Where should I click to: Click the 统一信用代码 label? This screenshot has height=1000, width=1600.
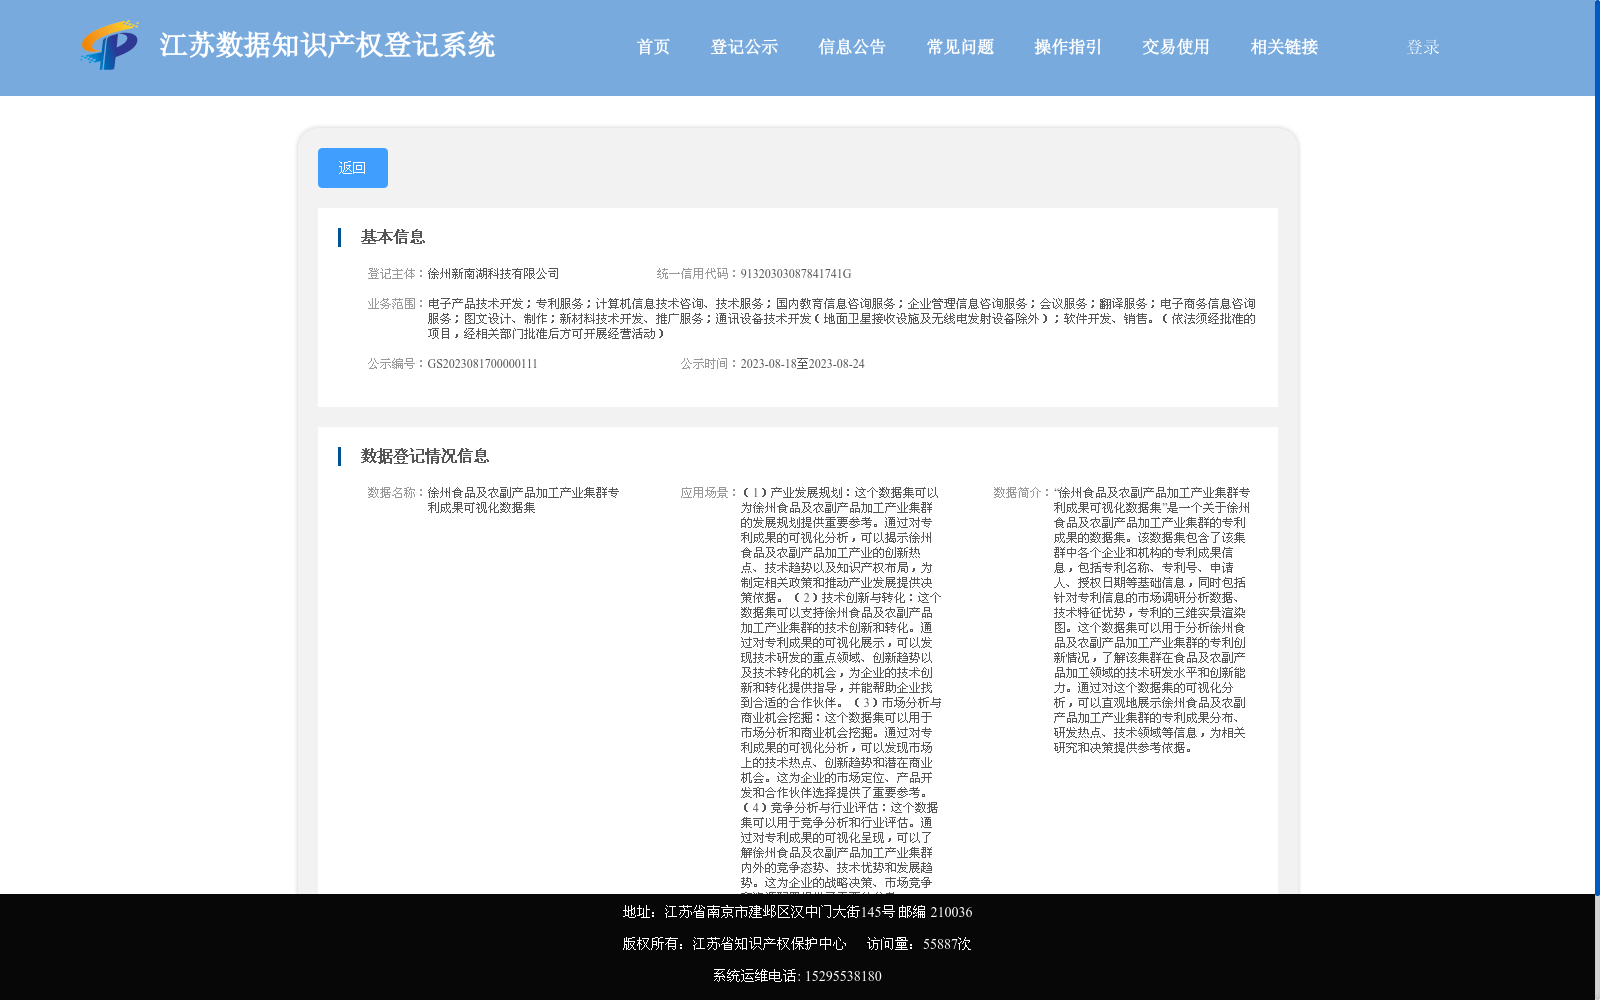tap(698, 274)
